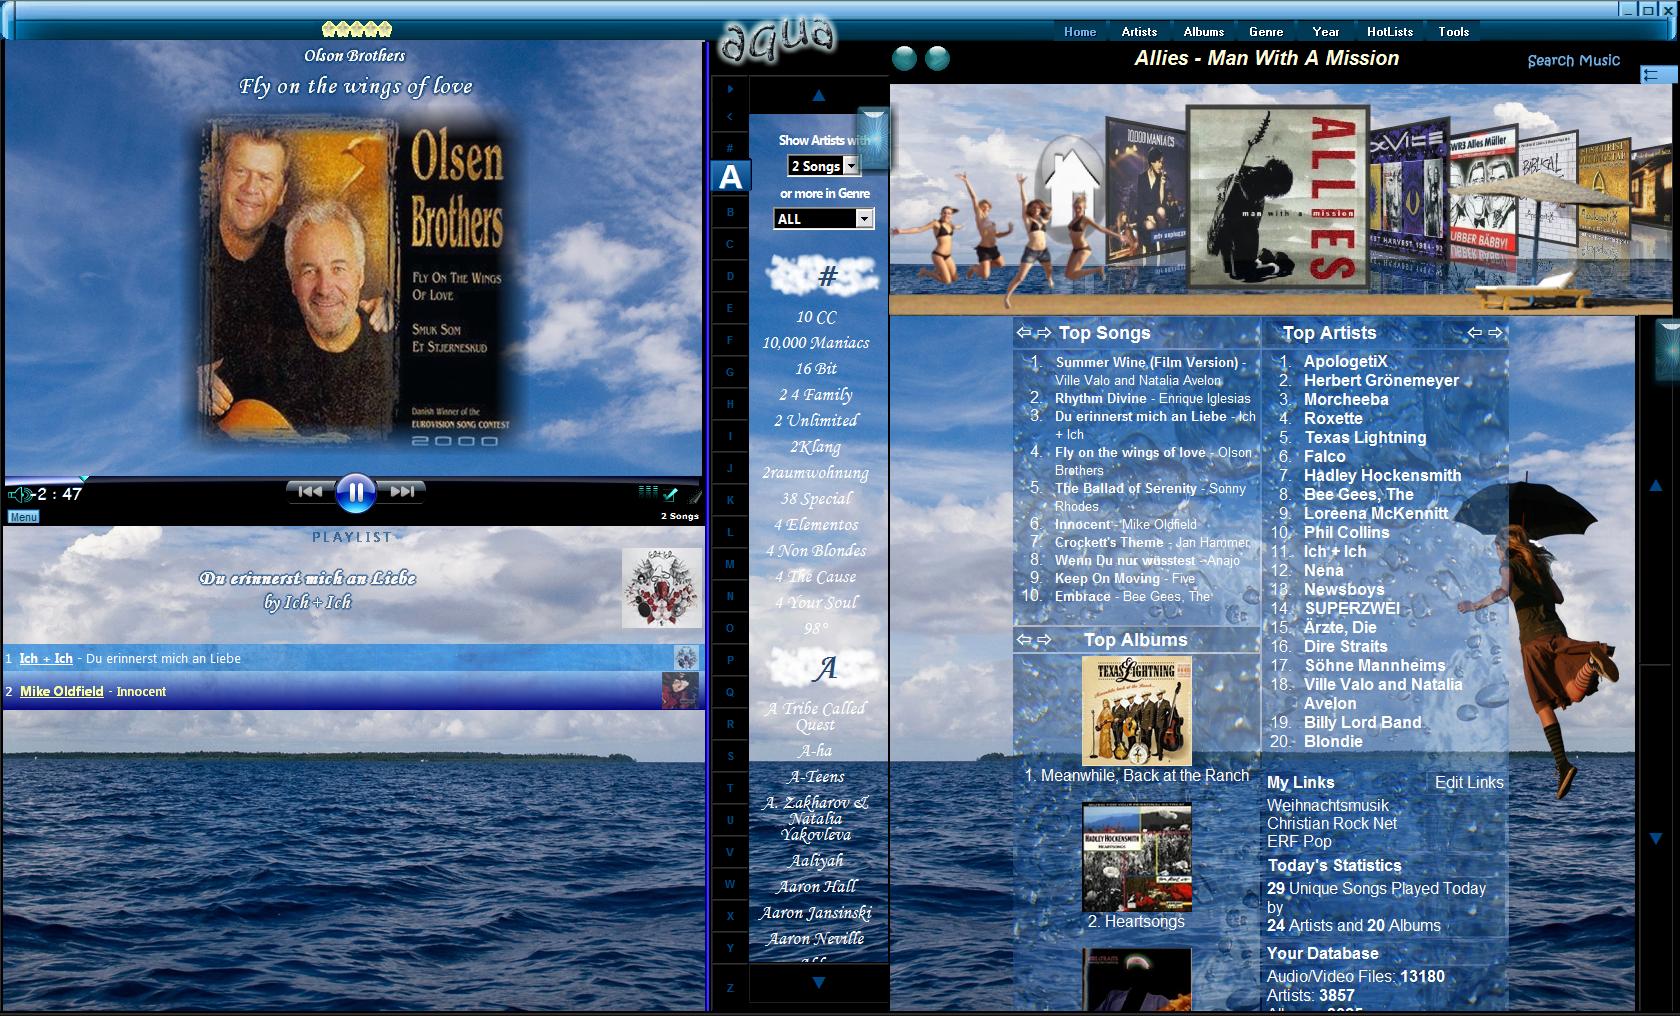Select artist Aaliyah

816,861
